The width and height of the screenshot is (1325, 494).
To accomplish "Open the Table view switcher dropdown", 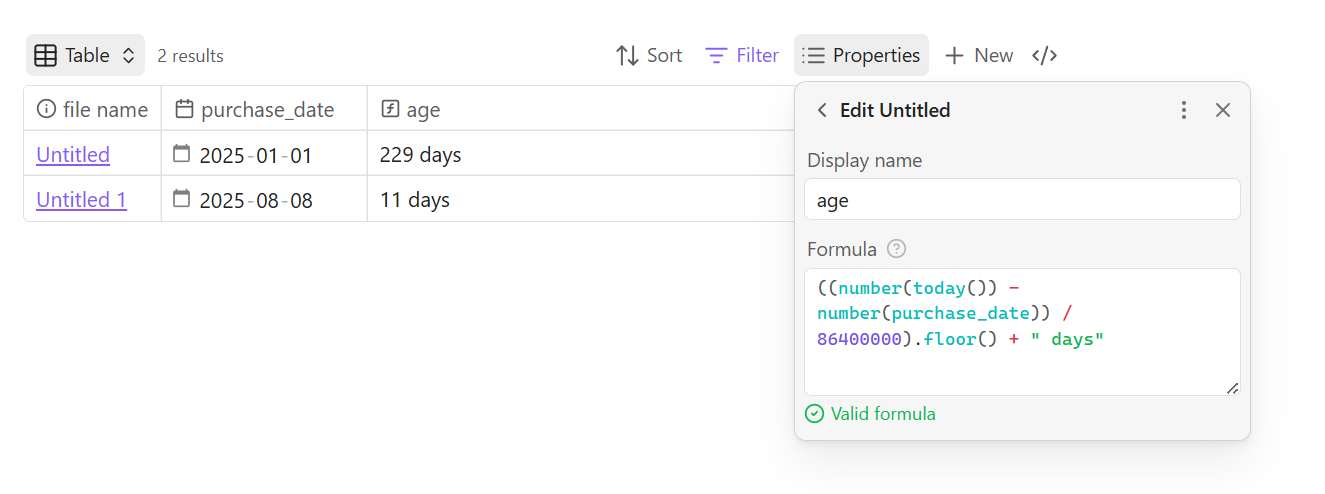I will pos(85,56).
